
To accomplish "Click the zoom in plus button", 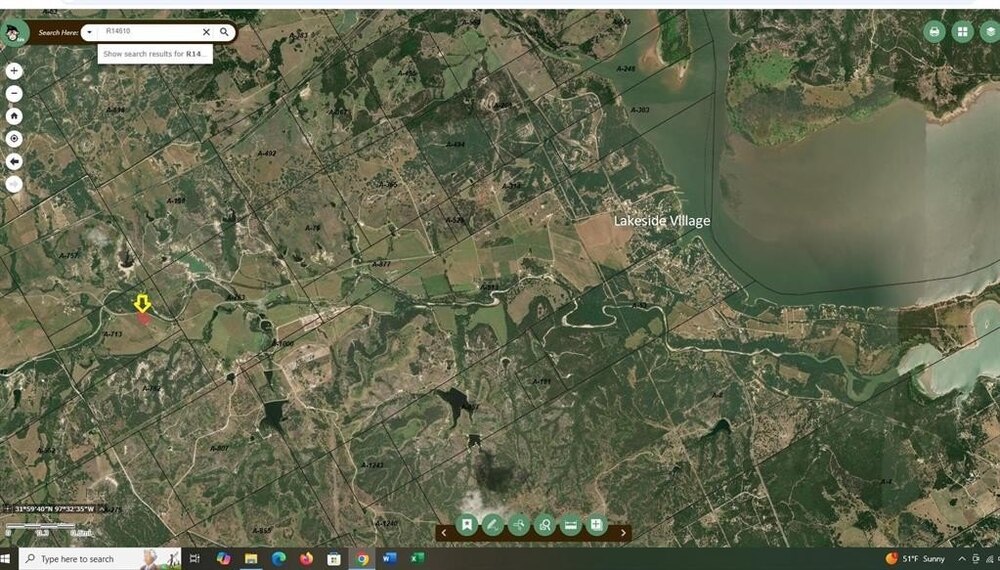I will (x=14, y=71).
